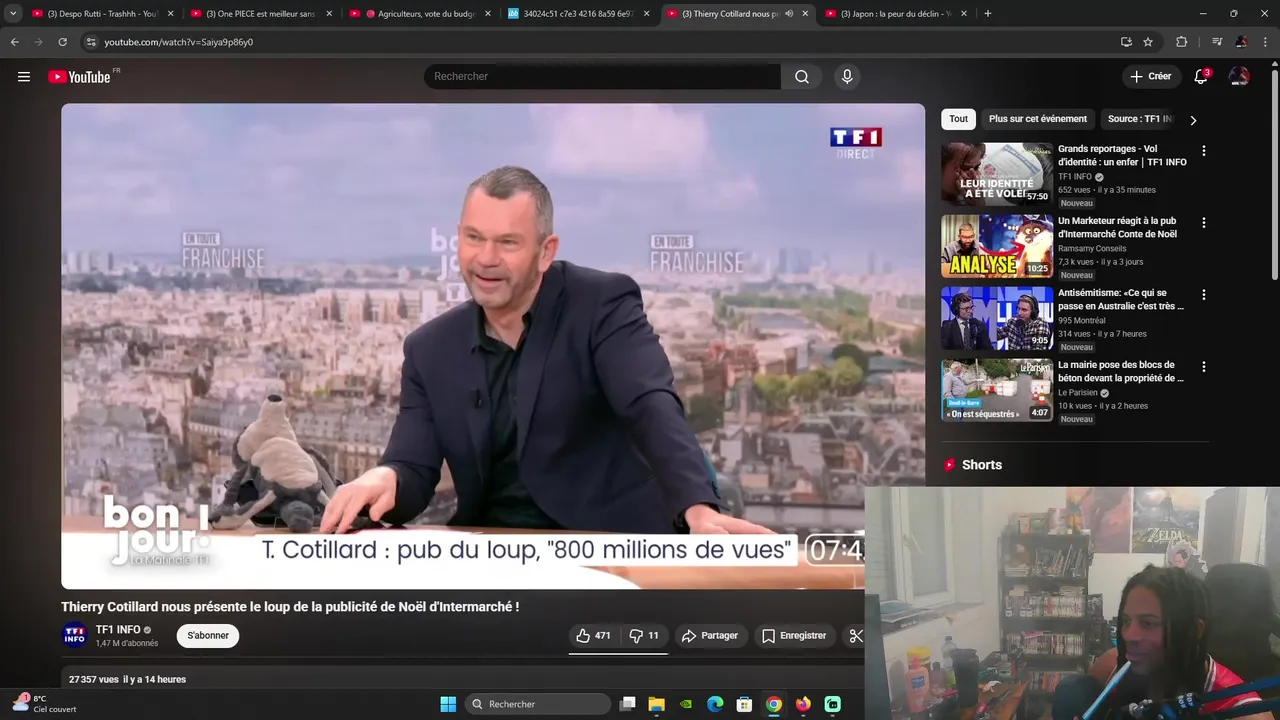1280x720 pixels.
Task: Open the NVIDIA app on the taskbar
Action: (x=686, y=704)
